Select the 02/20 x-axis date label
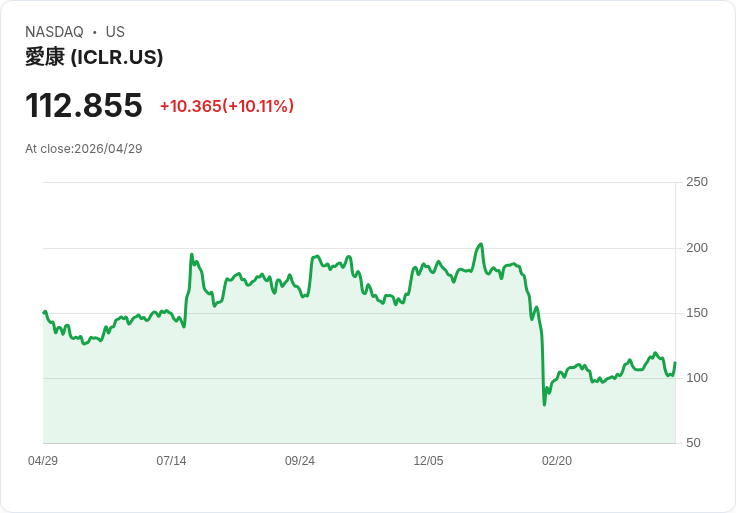736x513 pixels. [557, 460]
